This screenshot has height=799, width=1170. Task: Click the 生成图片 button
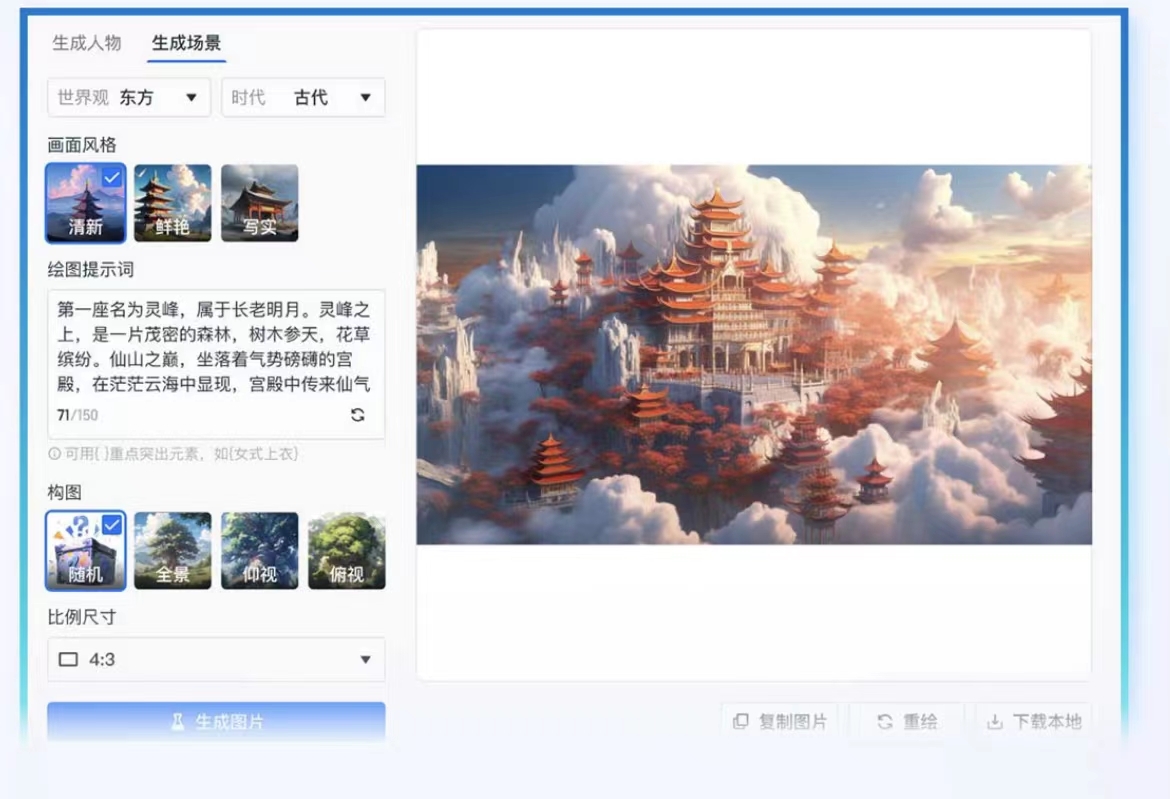(x=216, y=721)
